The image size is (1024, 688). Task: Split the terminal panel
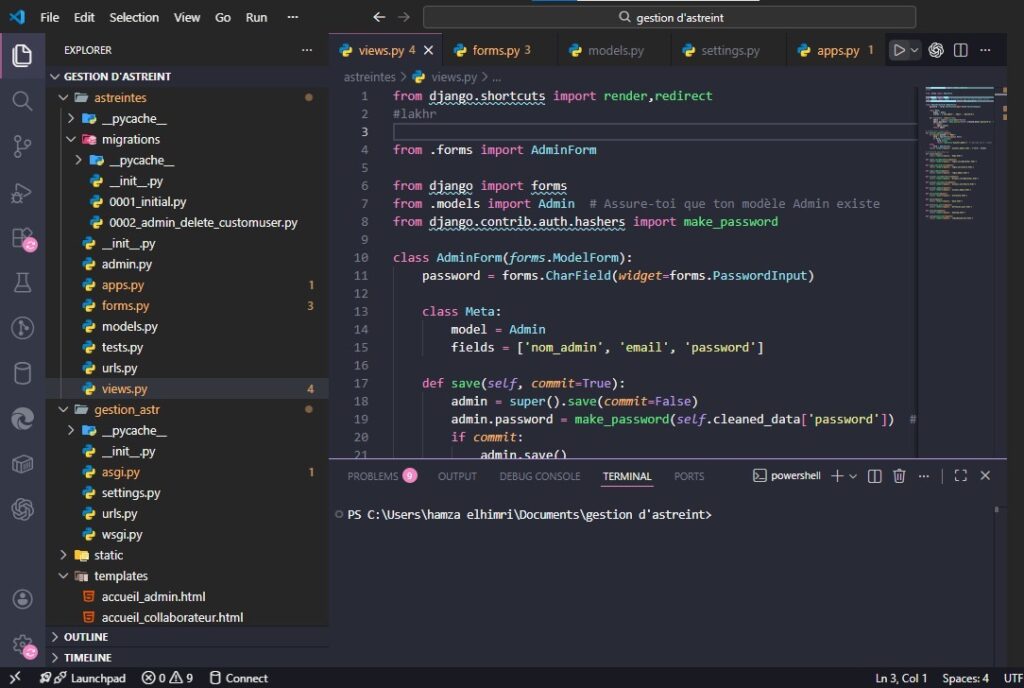[874, 476]
